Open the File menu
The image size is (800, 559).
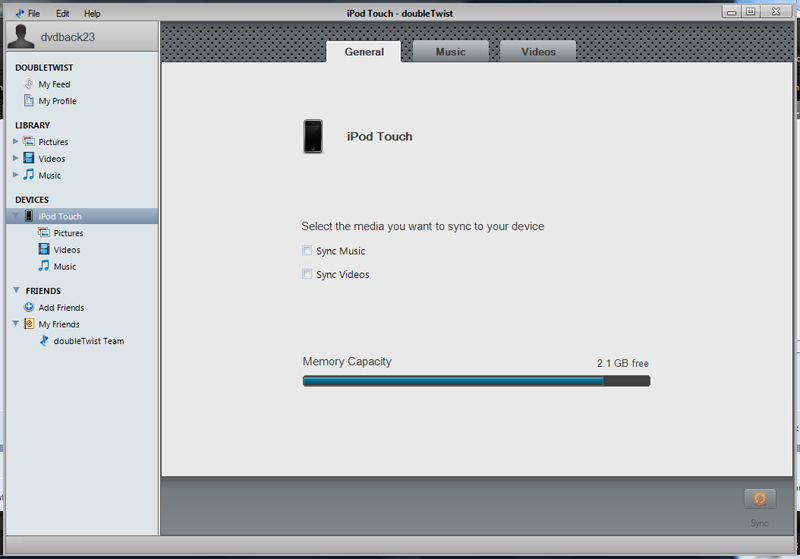[x=34, y=13]
